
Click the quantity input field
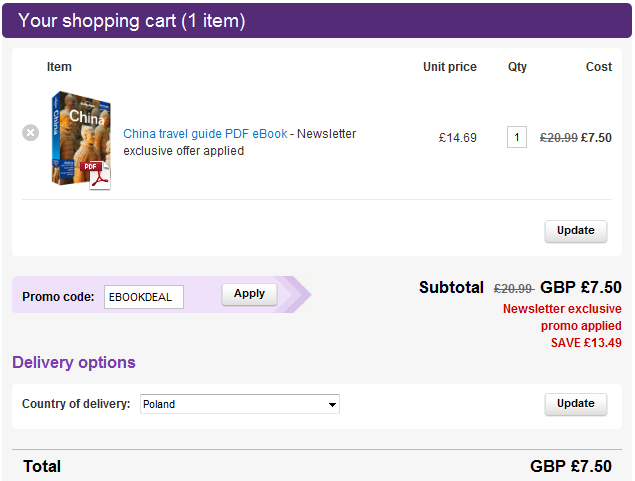coord(517,137)
